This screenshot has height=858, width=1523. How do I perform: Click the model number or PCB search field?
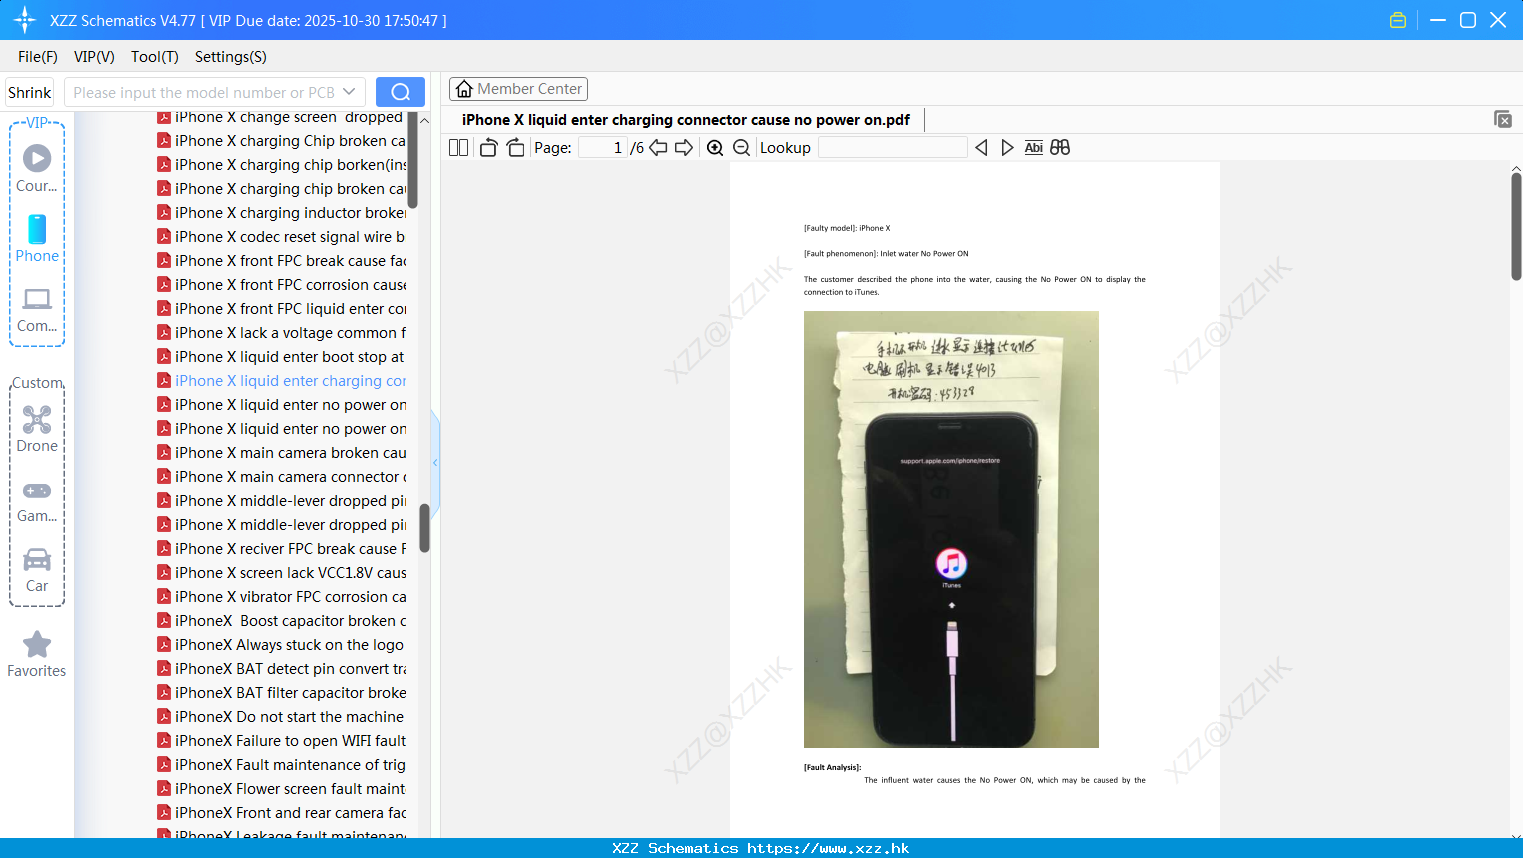click(203, 92)
